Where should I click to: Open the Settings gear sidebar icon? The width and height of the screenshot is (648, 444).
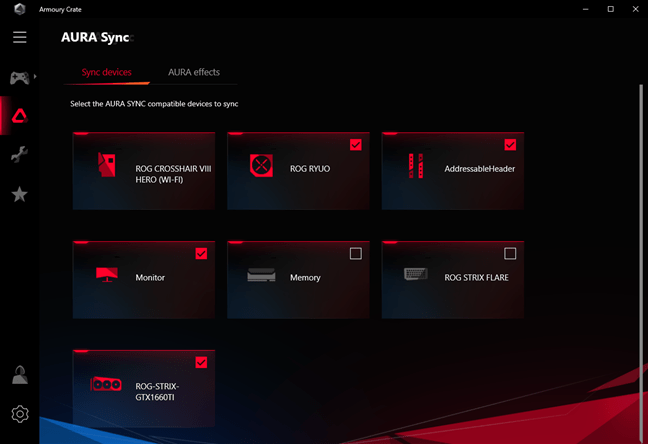[x=19, y=414]
